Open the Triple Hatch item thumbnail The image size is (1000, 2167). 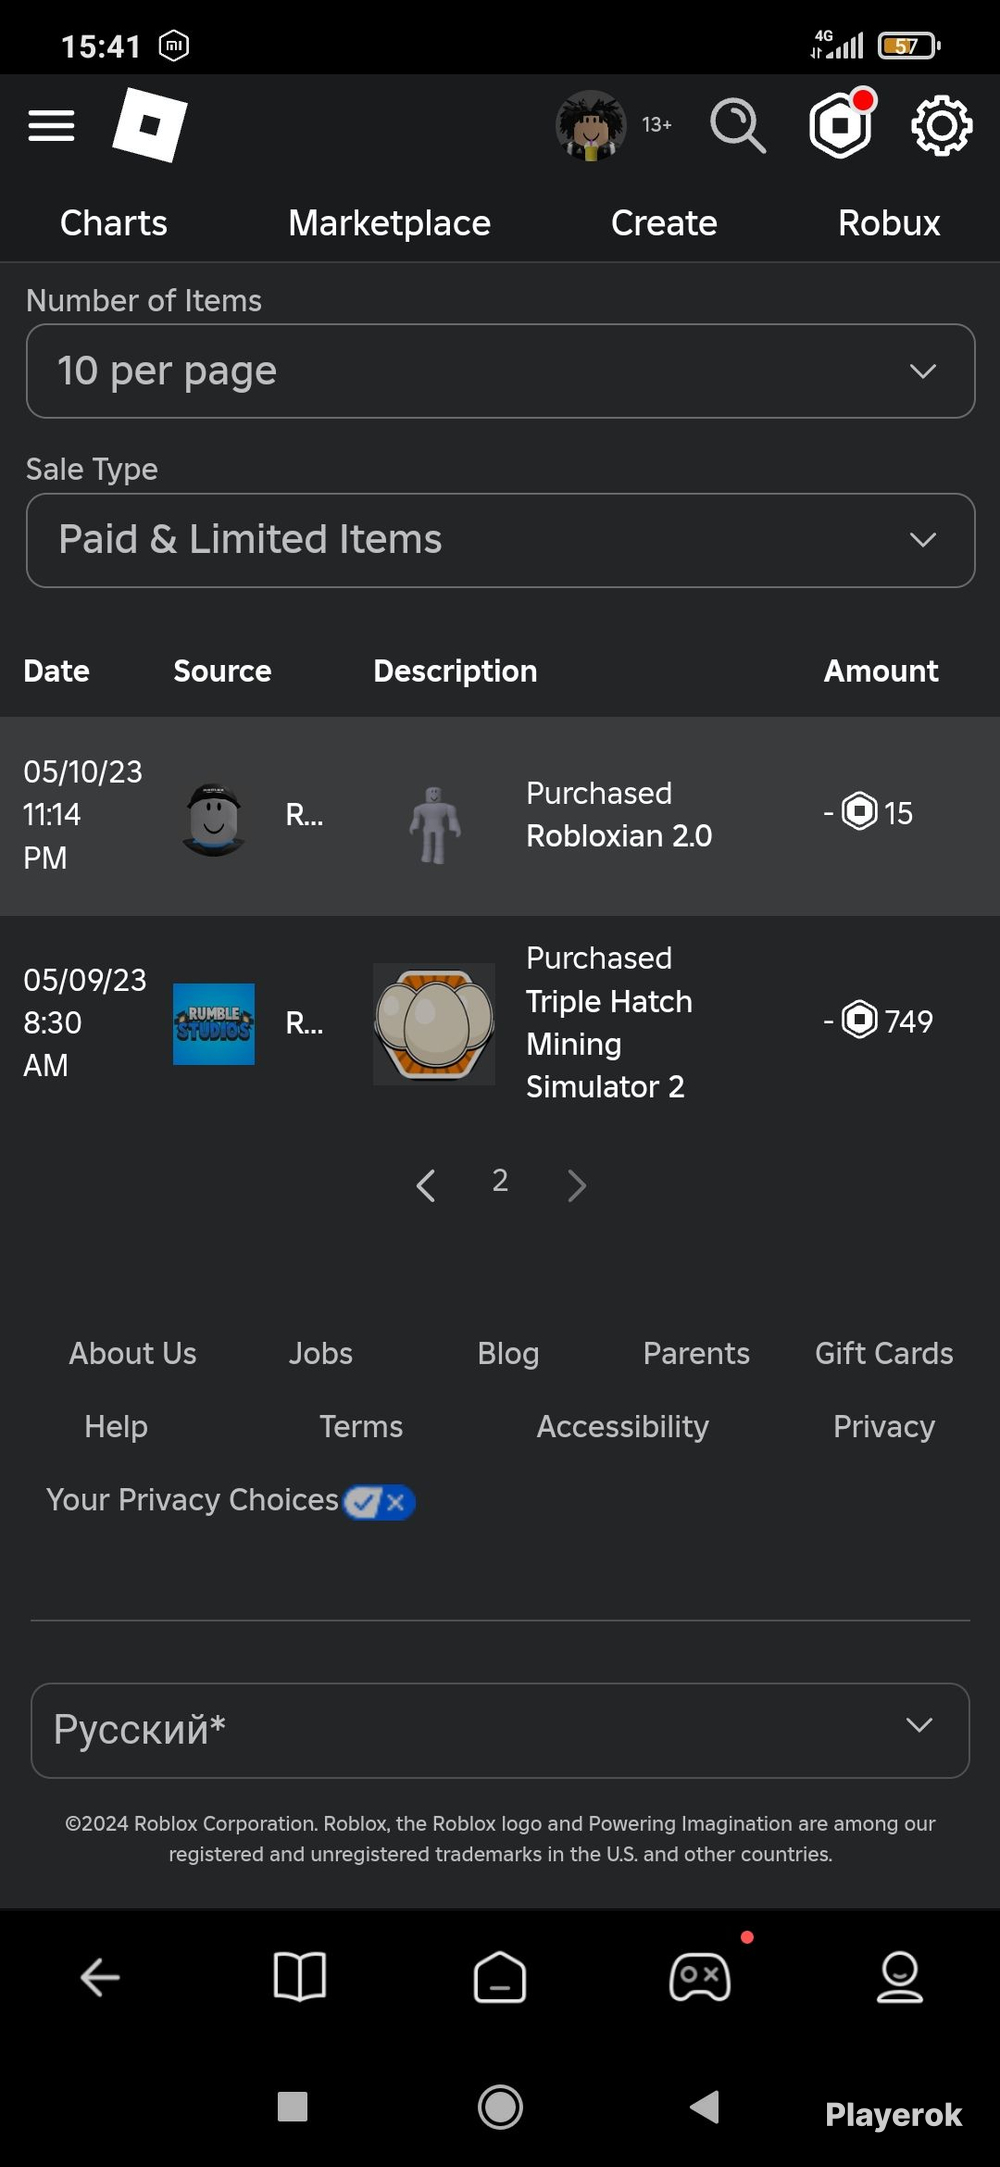[x=434, y=1024]
